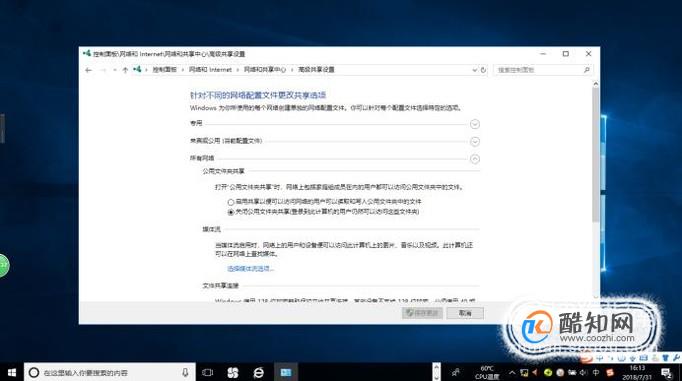
Task: Show hidden tray icons with the chevron
Action: click(x=512, y=373)
